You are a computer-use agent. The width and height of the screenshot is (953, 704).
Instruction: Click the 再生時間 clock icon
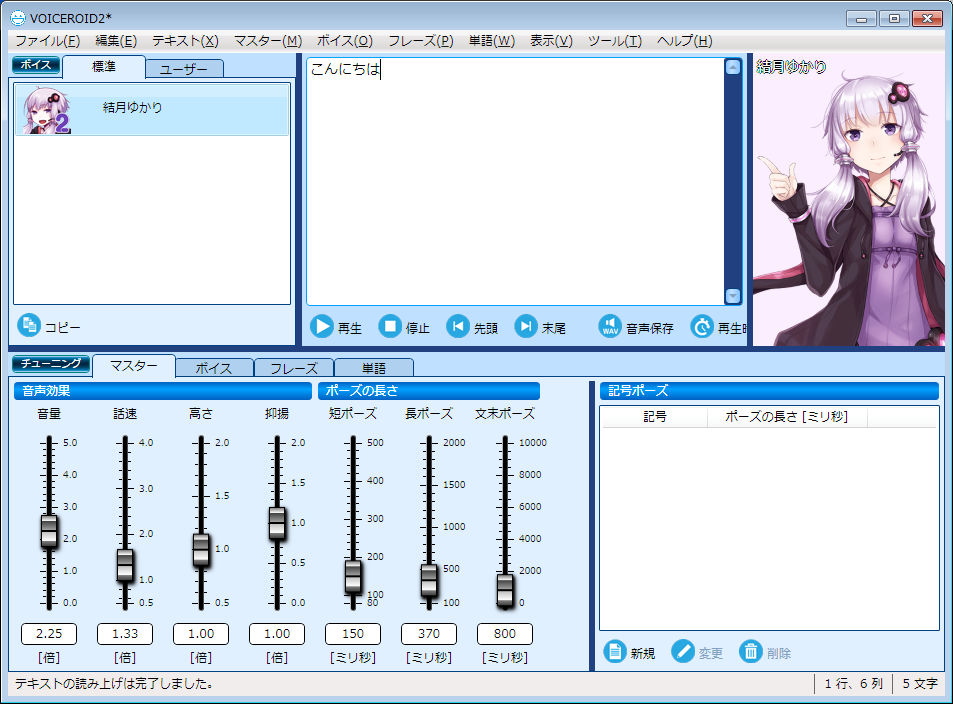click(702, 326)
